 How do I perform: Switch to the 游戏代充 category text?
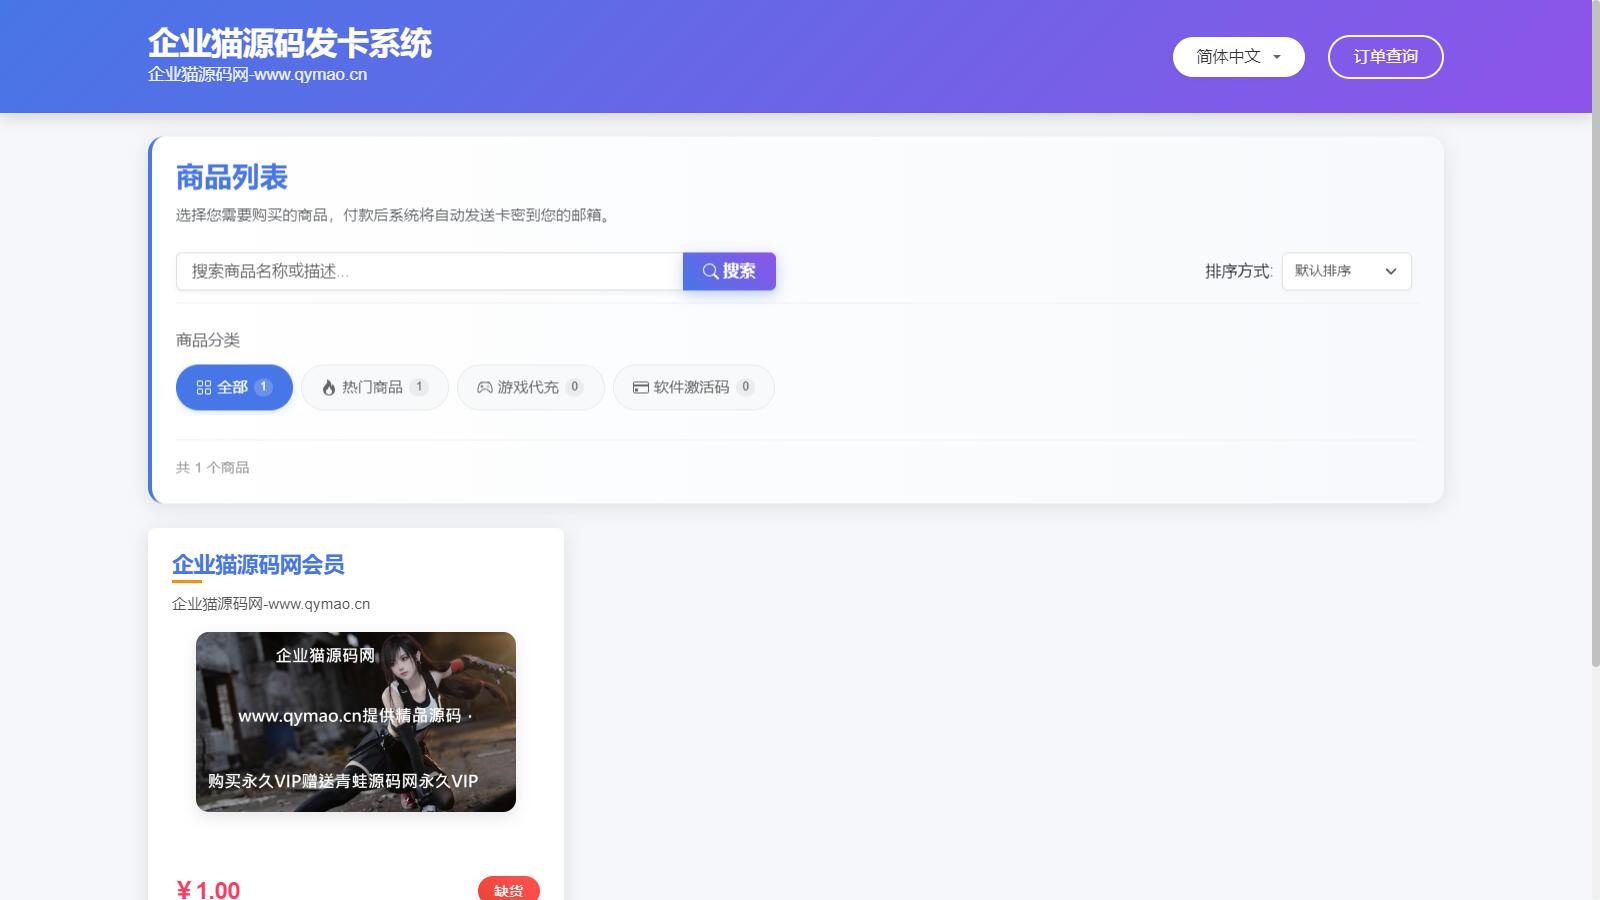(x=528, y=387)
